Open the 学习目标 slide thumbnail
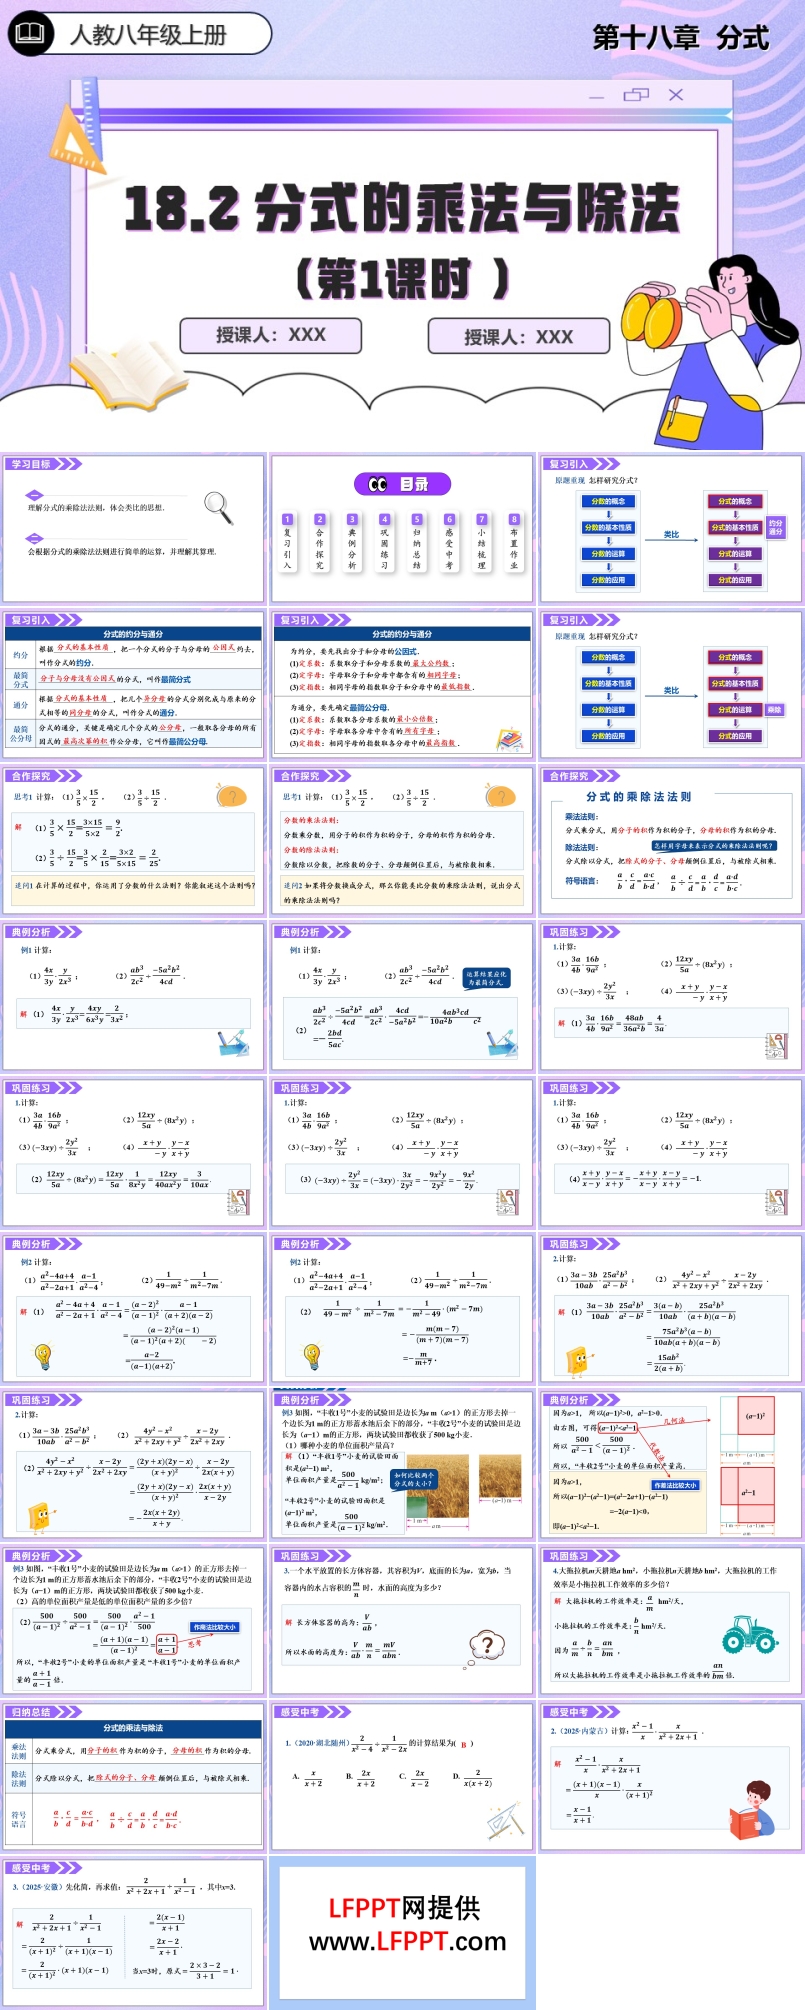 [133, 529]
